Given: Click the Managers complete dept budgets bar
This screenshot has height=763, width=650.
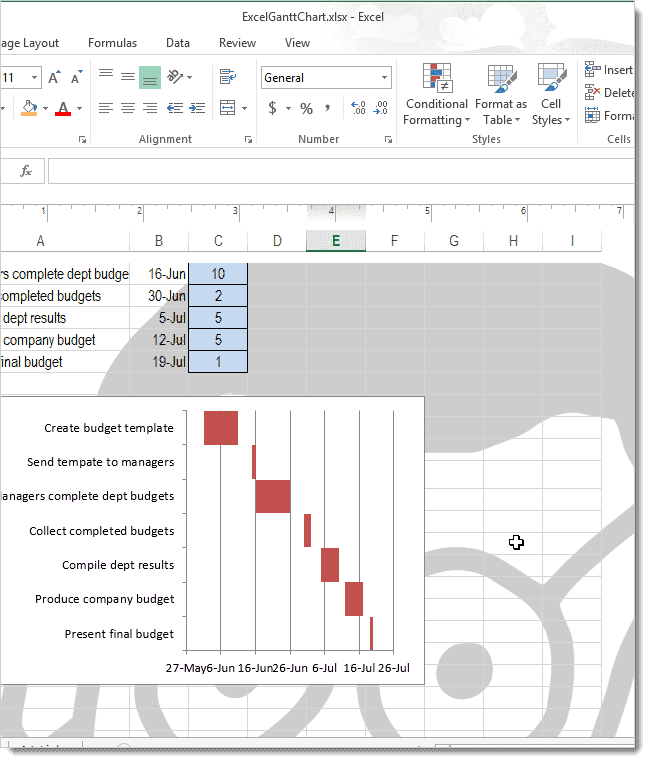Looking at the screenshot, I should pos(273,496).
